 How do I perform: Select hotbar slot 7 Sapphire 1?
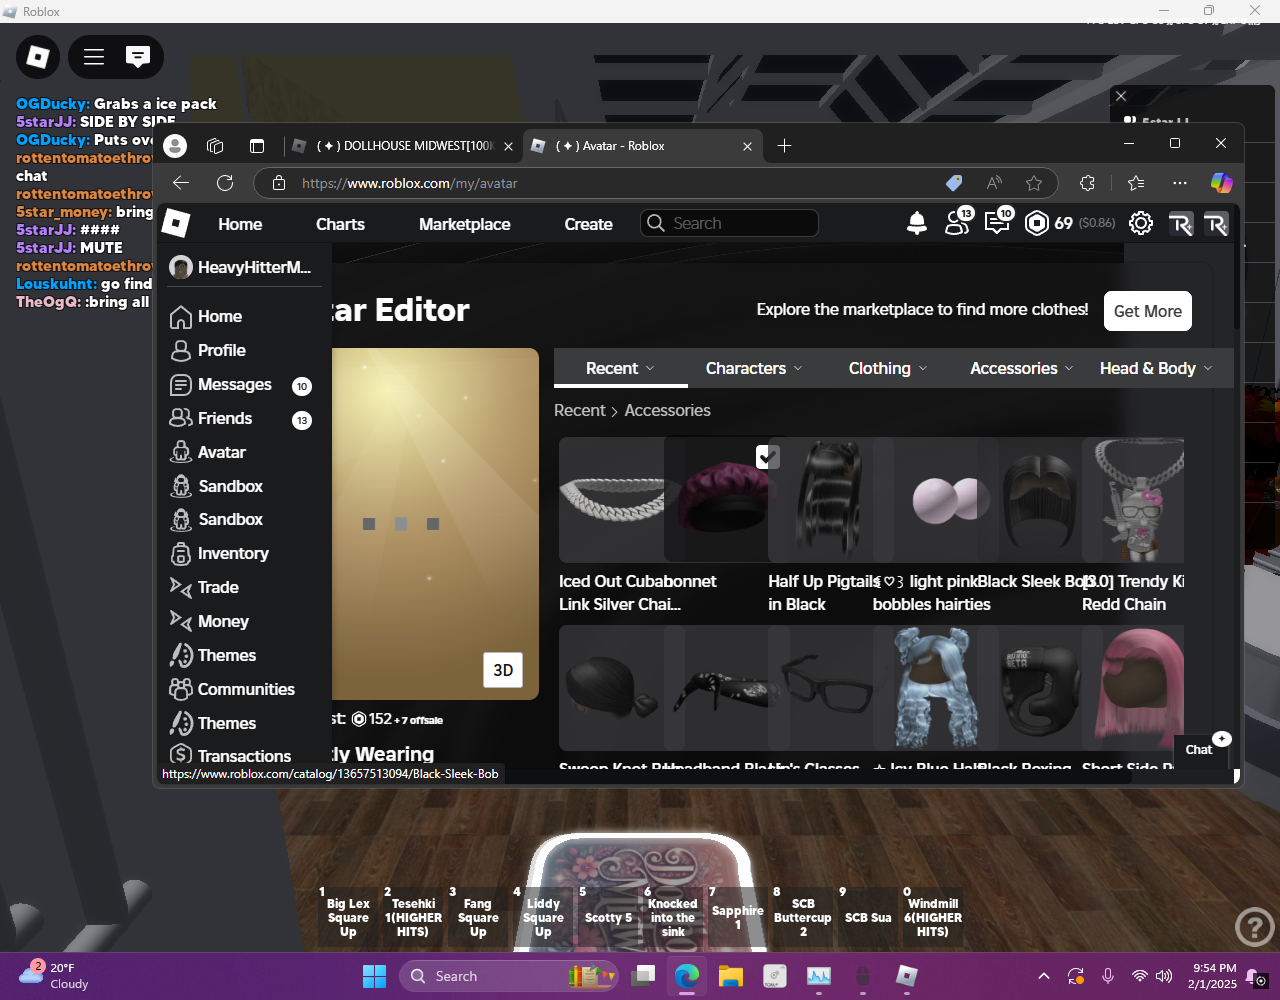738,917
